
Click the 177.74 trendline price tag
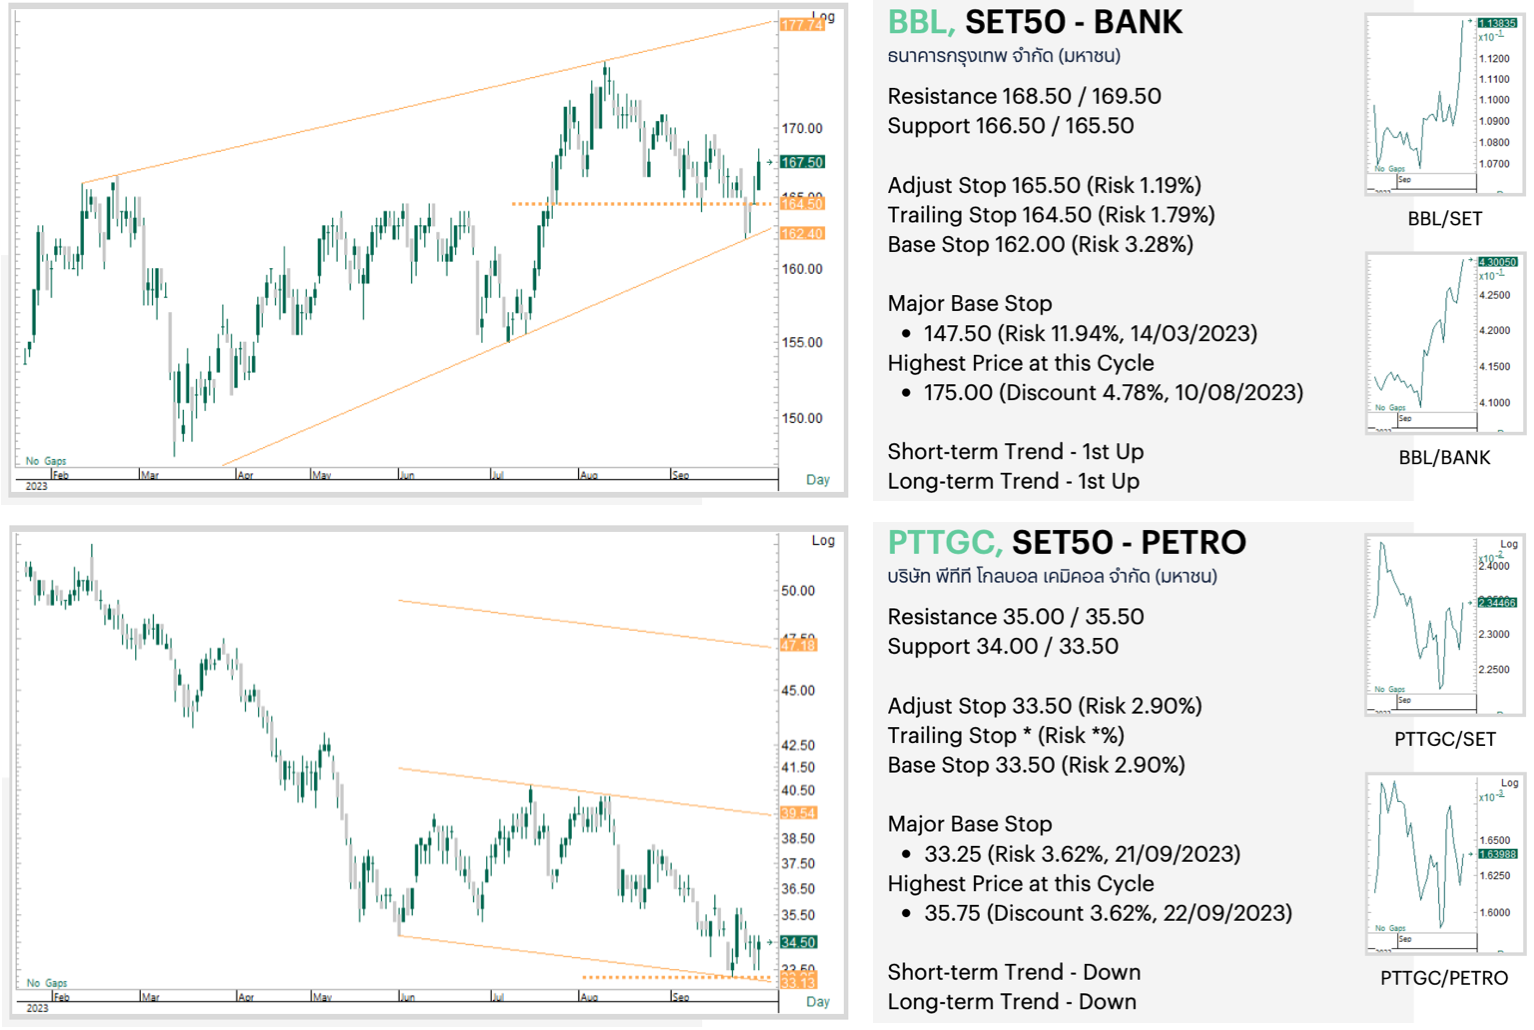pos(802,24)
